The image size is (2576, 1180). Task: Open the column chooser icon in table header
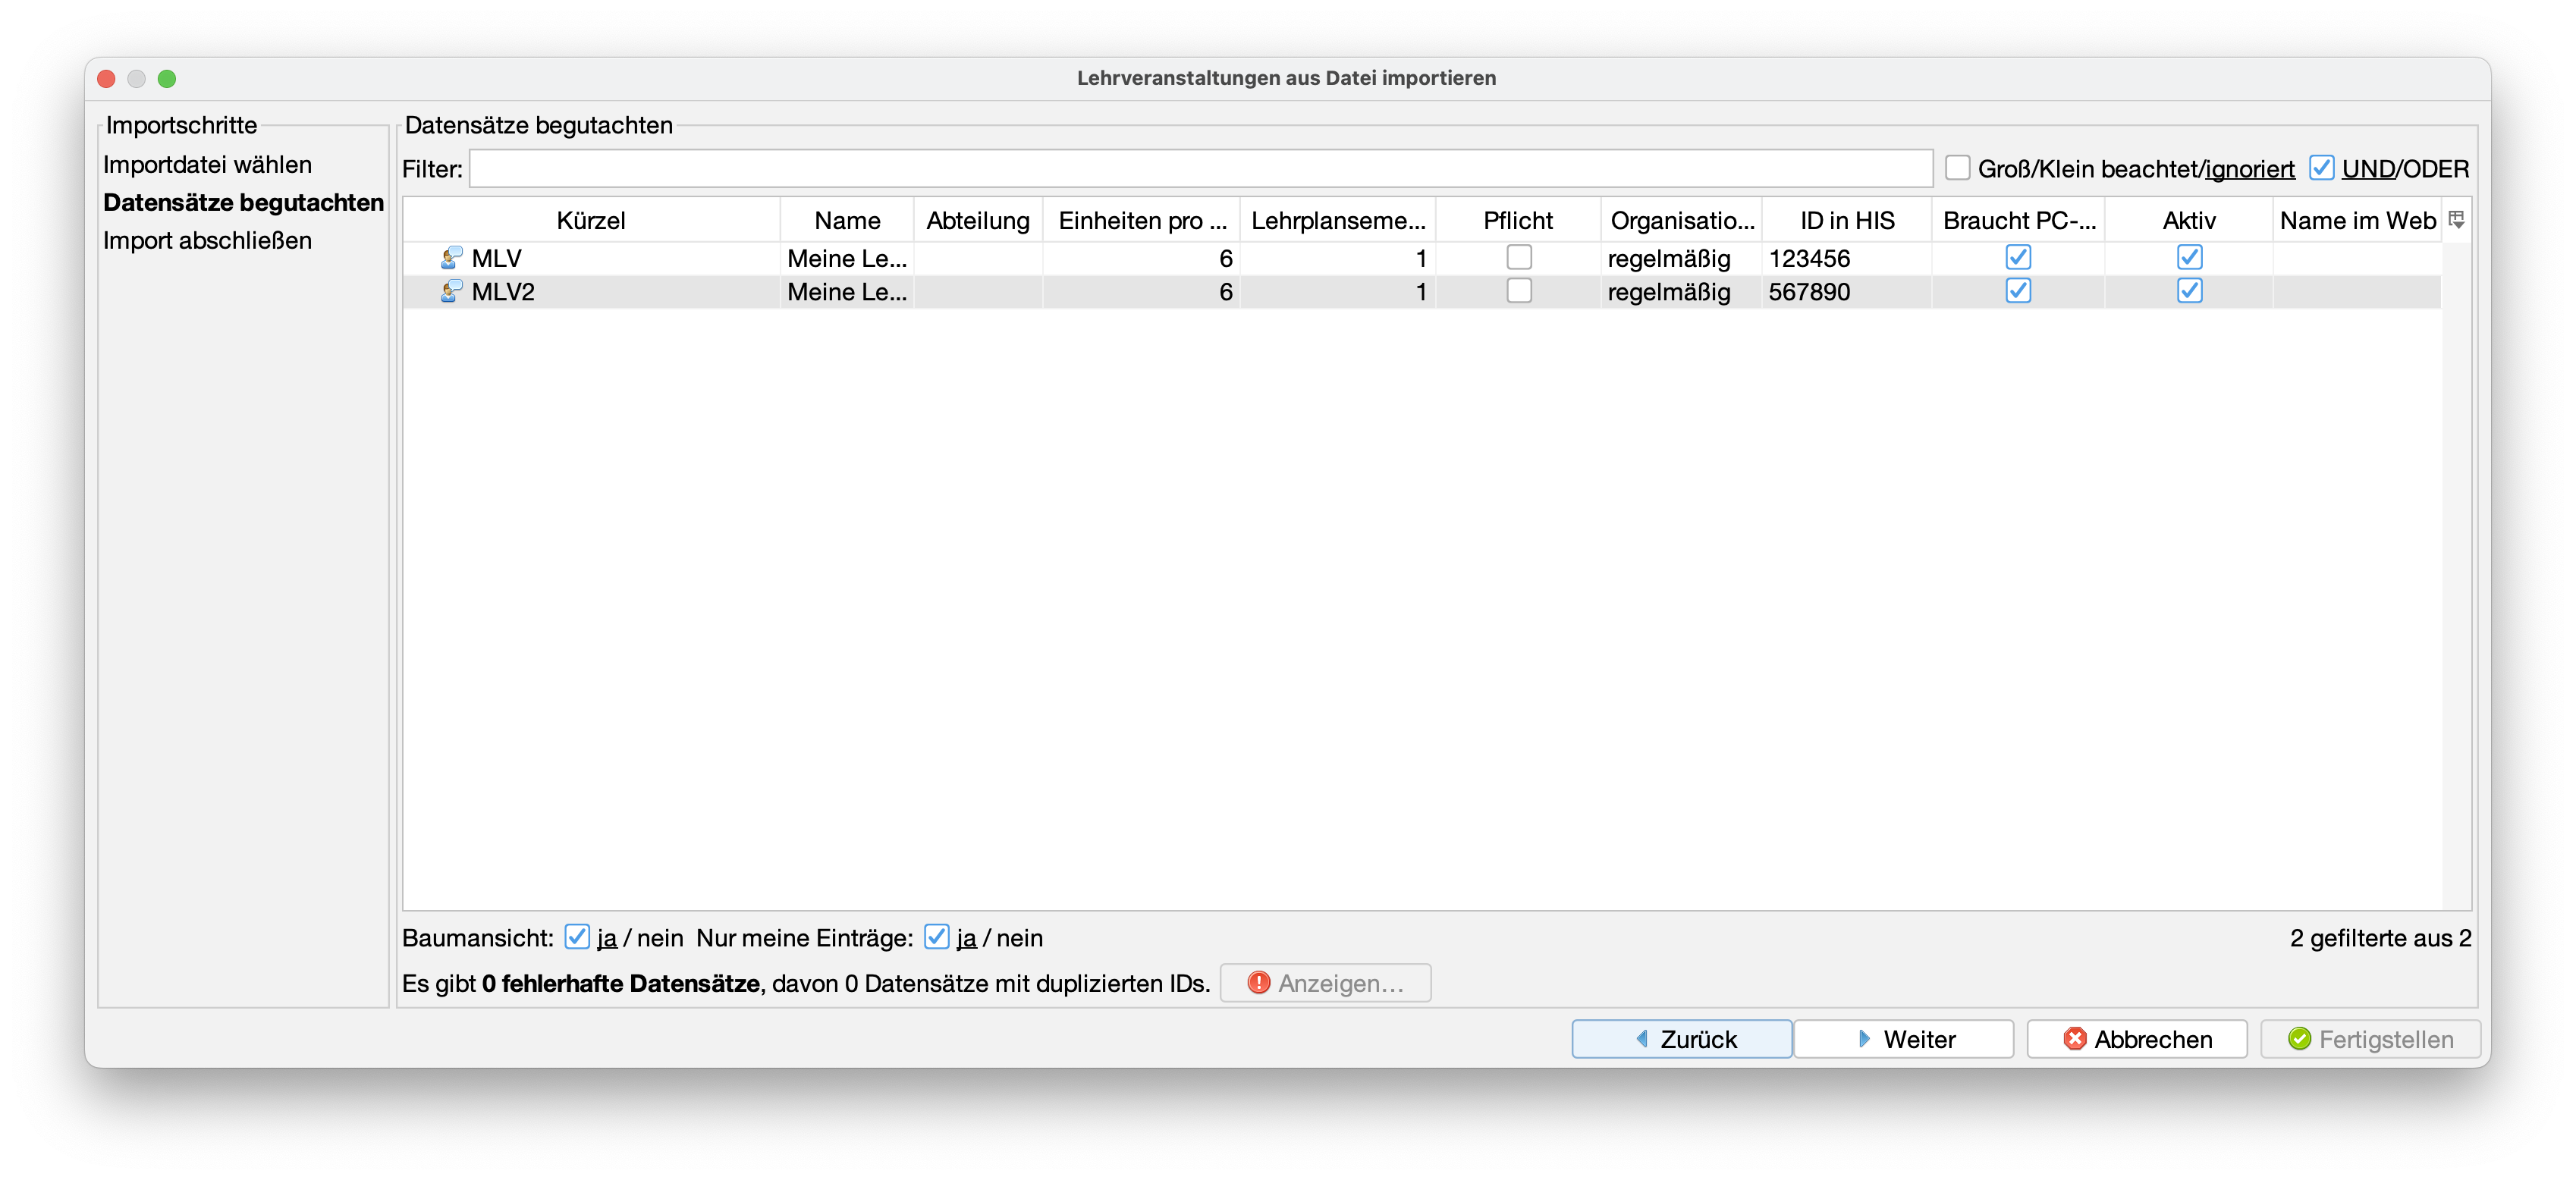(2456, 220)
